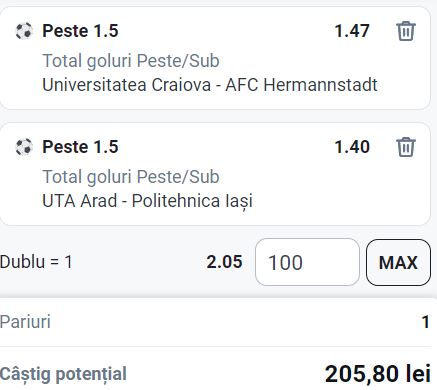437x390 pixels.
Task: Click the 1.47 odds value
Action: click(352, 31)
